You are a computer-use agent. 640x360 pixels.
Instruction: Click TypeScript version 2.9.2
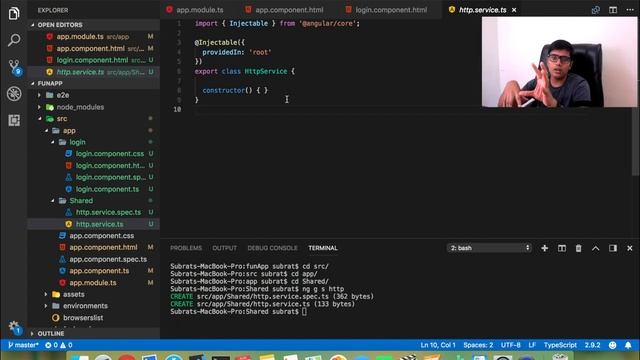592,345
